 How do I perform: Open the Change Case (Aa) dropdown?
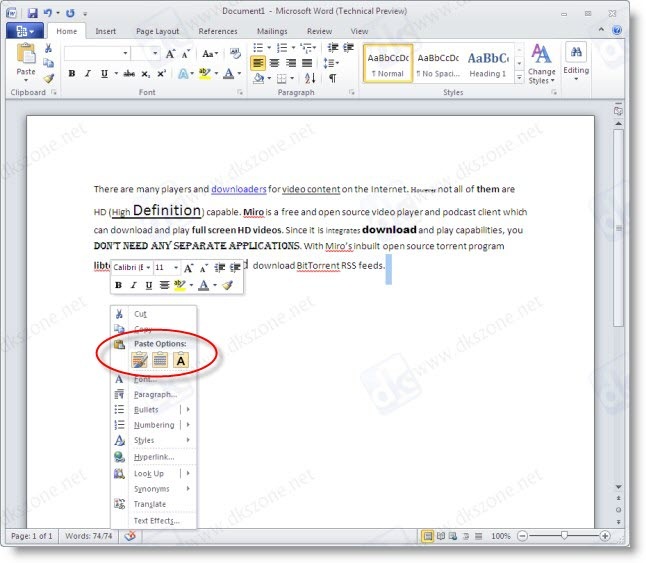[x=210, y=54]
